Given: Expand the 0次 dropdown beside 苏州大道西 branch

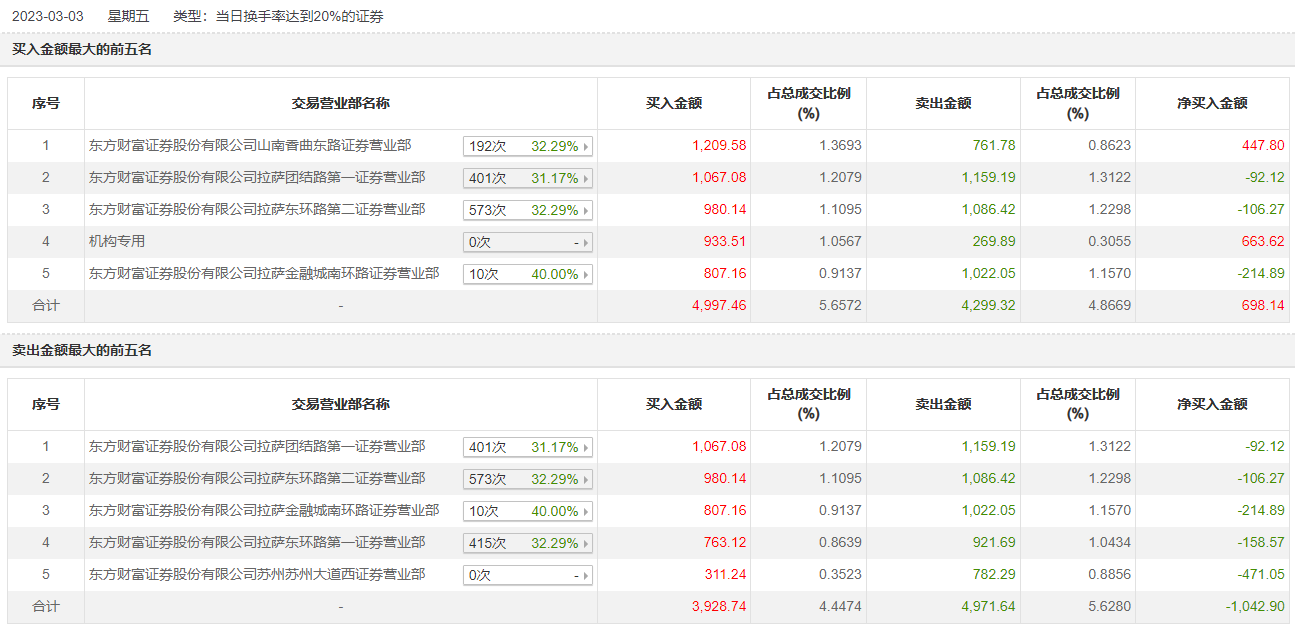Looking at the screenshot, I should pyautogui.click(x=528, y=575).
